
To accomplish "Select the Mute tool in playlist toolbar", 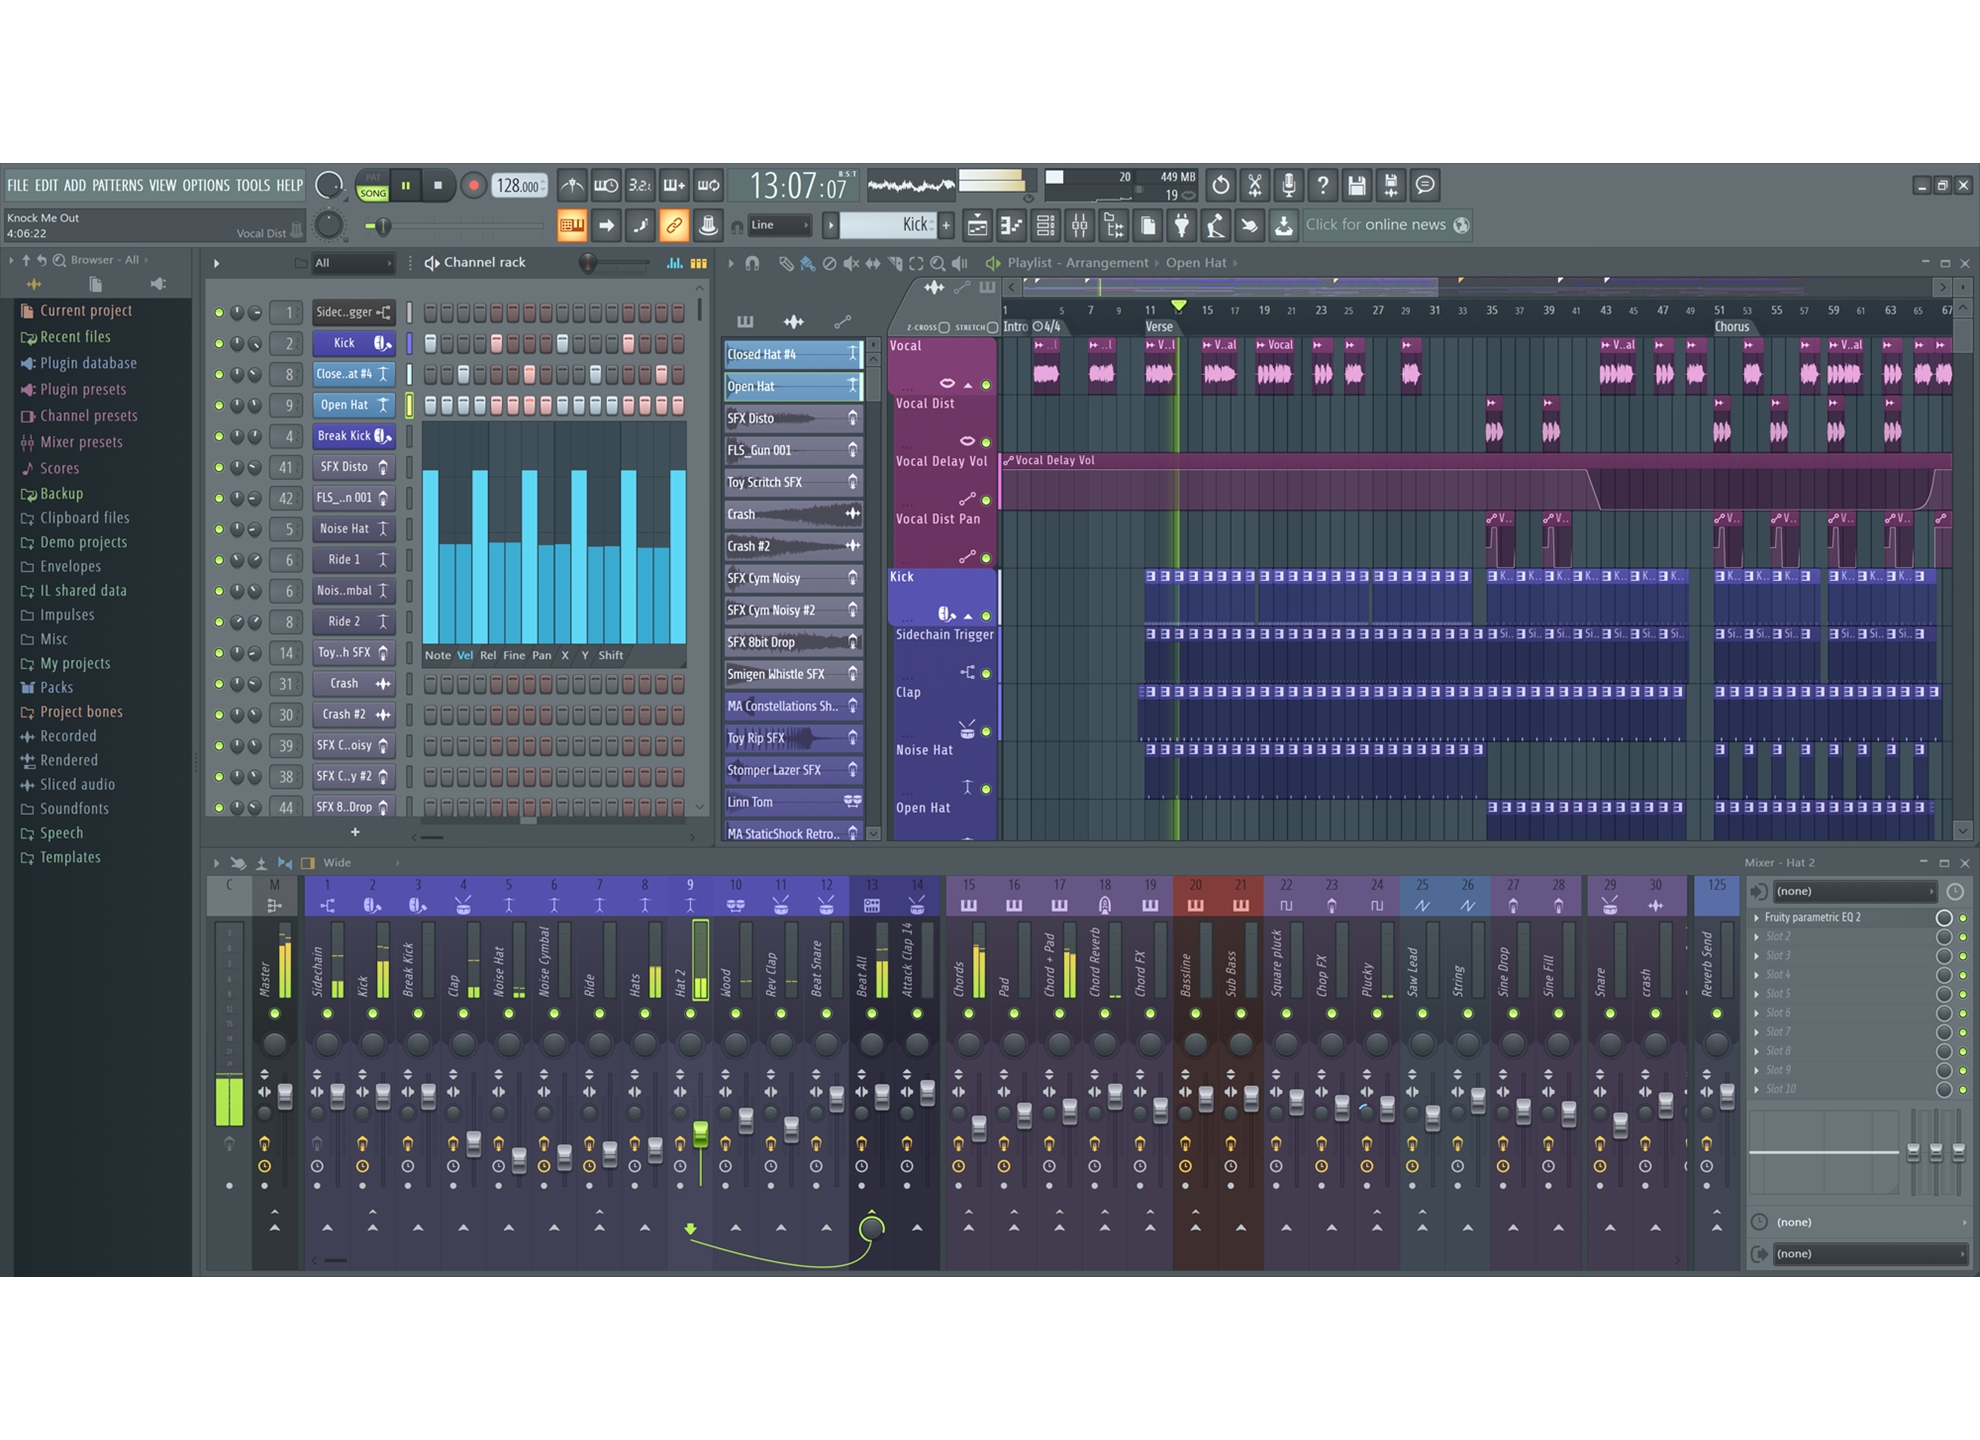I will 851,262.
